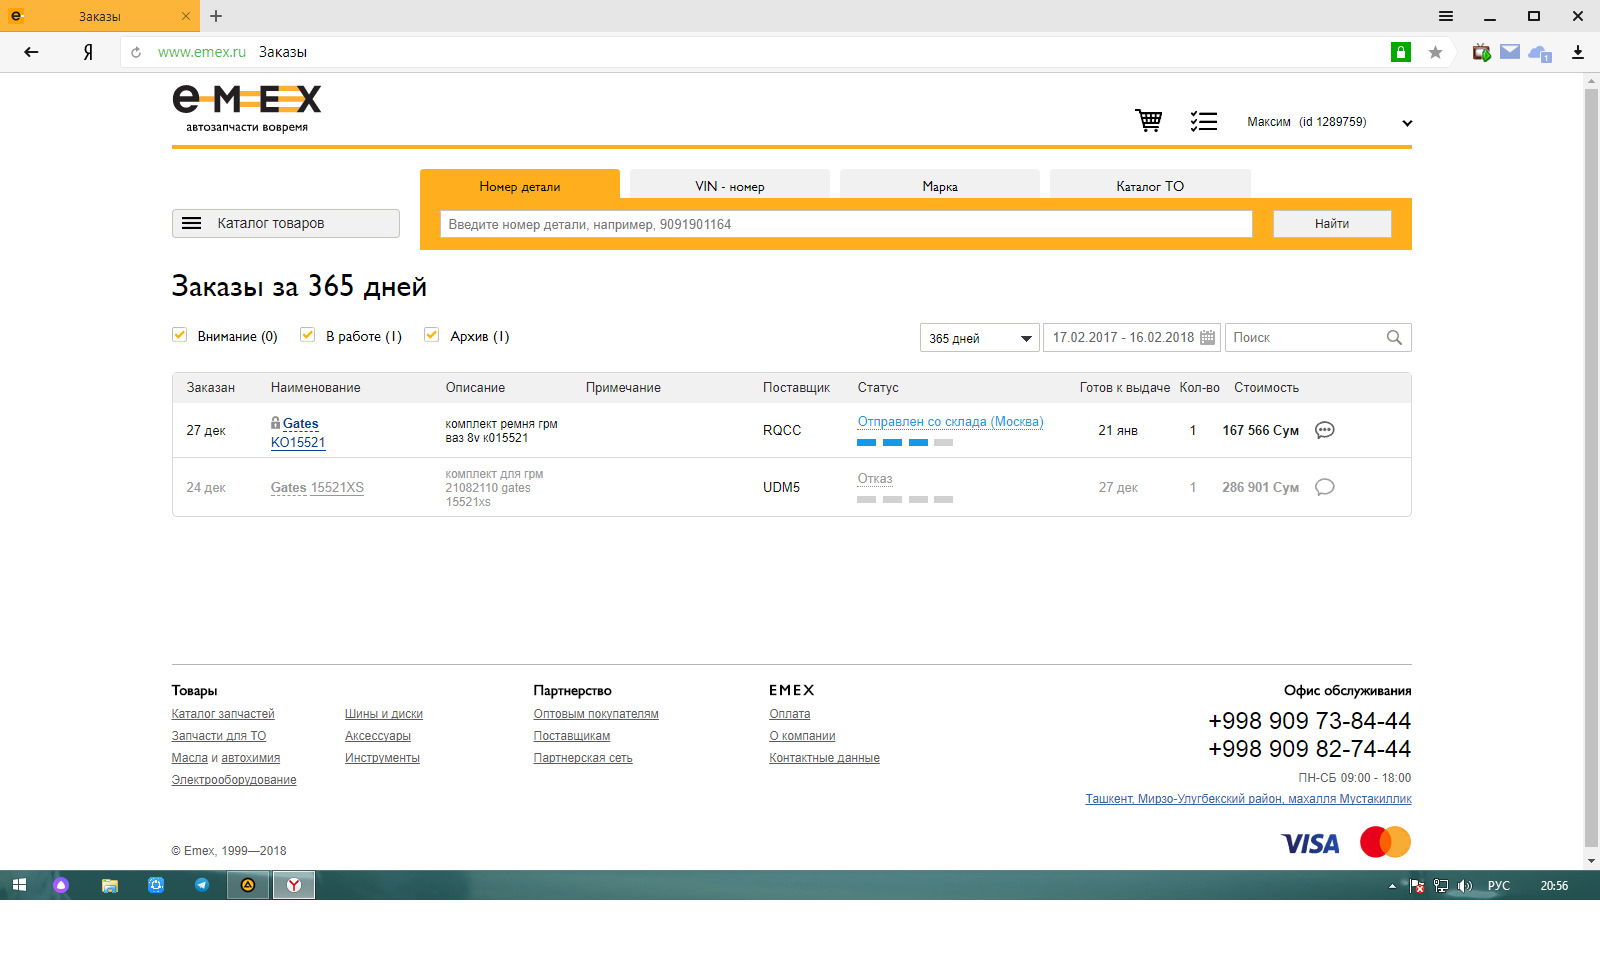Open the Контактные данные footer link
The height and width of the screenshot is (960, 1600).
[824, 758]
